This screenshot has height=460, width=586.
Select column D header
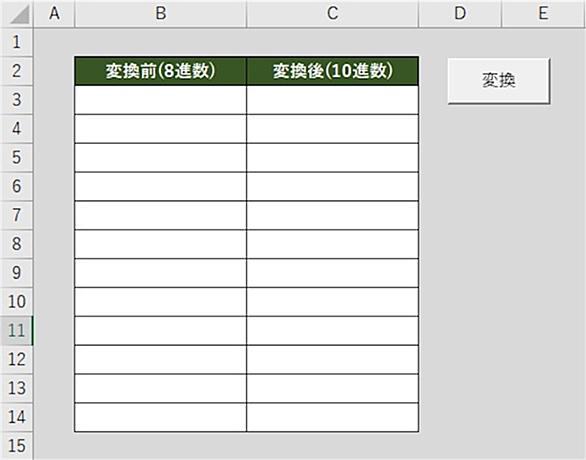(460, 13)
